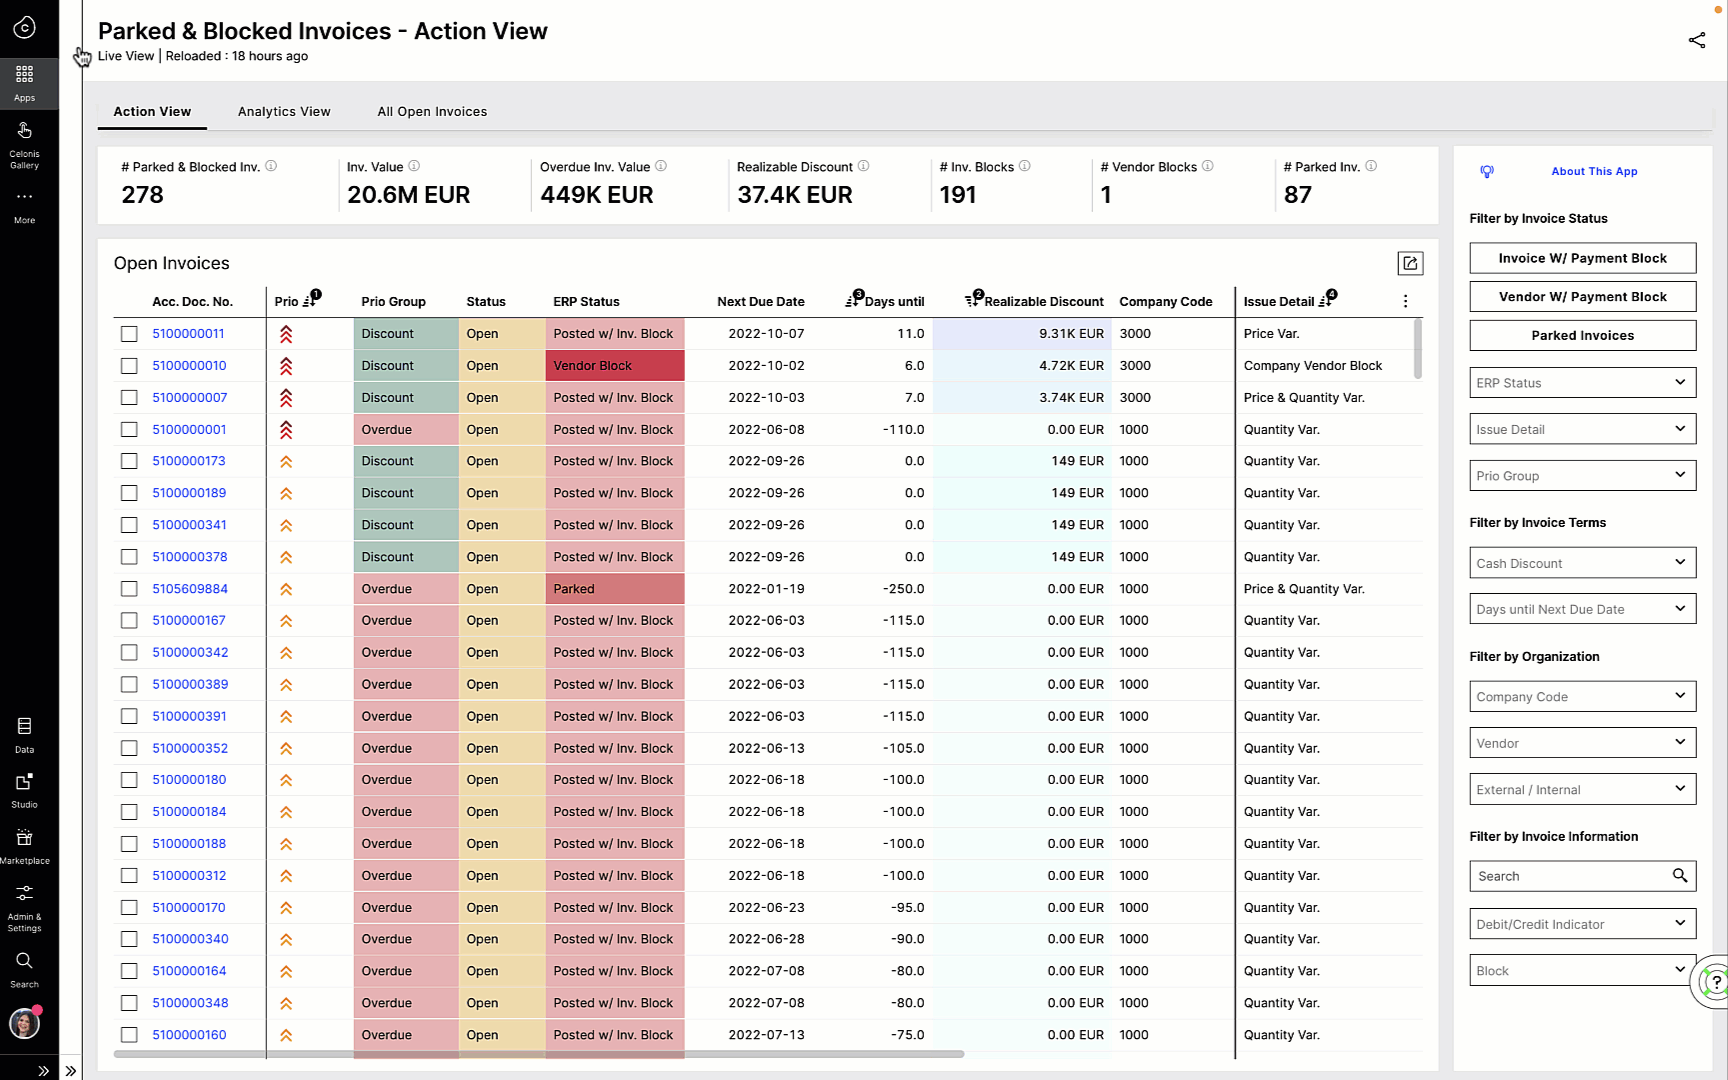Viewport: 1728px width, 1080px height.
Task: Open the Apps grid in sidebar
Action: (24, 83)
